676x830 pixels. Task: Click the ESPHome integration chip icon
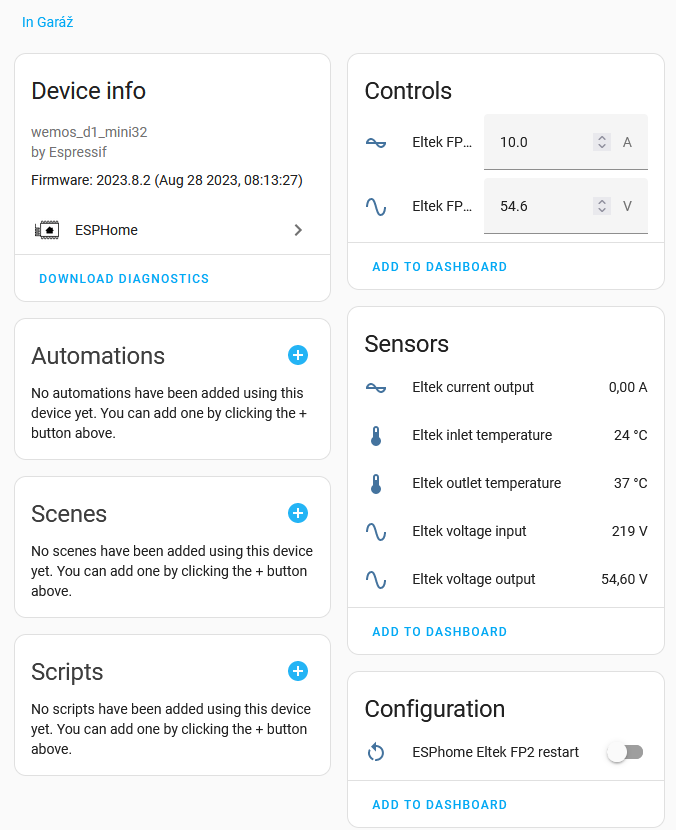[x=46, y=230]
